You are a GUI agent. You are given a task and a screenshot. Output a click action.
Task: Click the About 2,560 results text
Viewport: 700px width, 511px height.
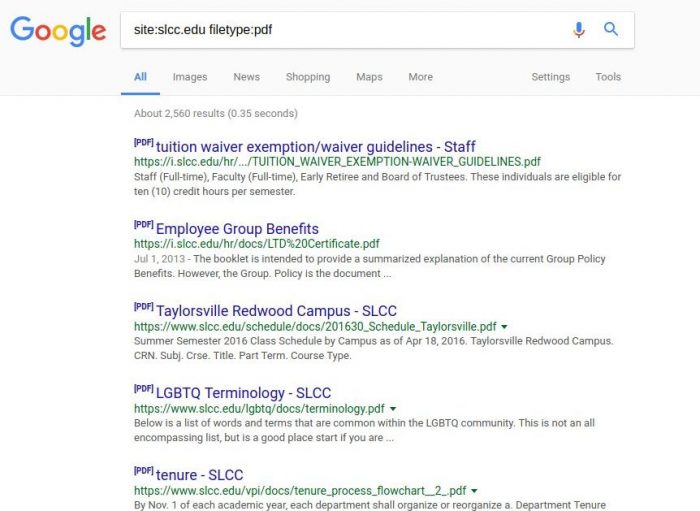pyautogui.click(x=216, y=113)
